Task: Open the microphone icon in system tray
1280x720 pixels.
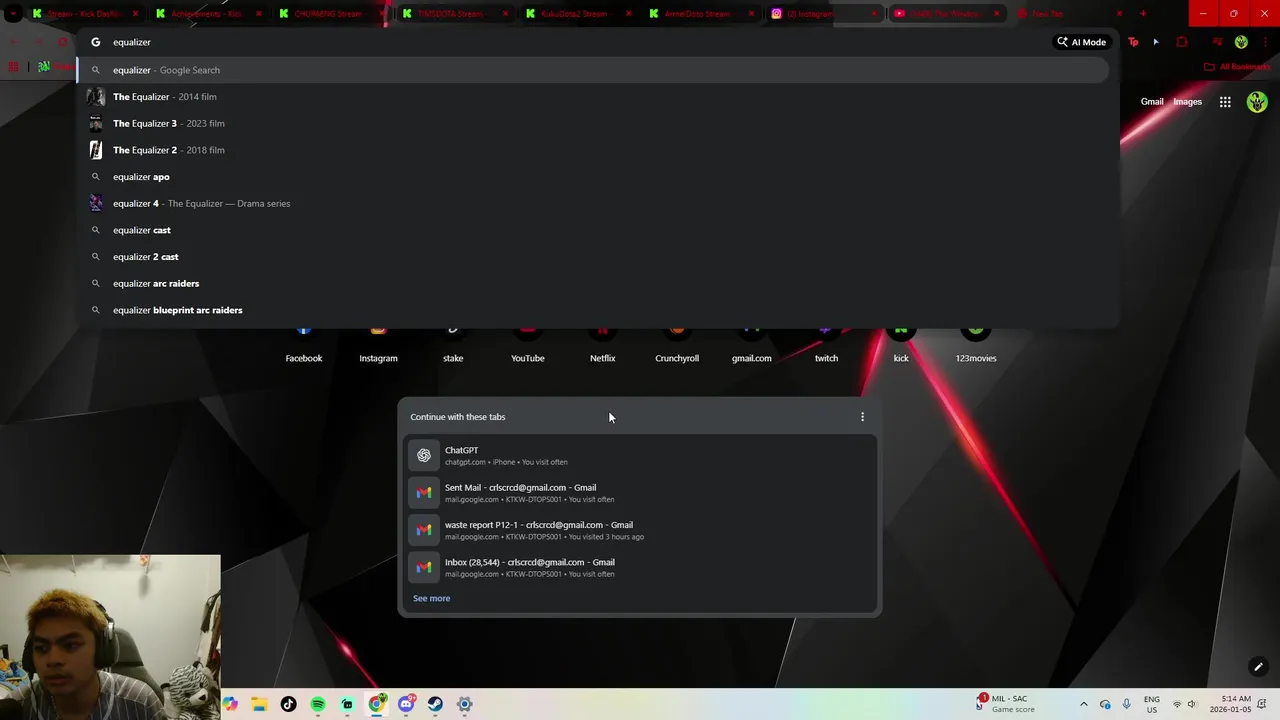Action: click(x=1126, y=704)
